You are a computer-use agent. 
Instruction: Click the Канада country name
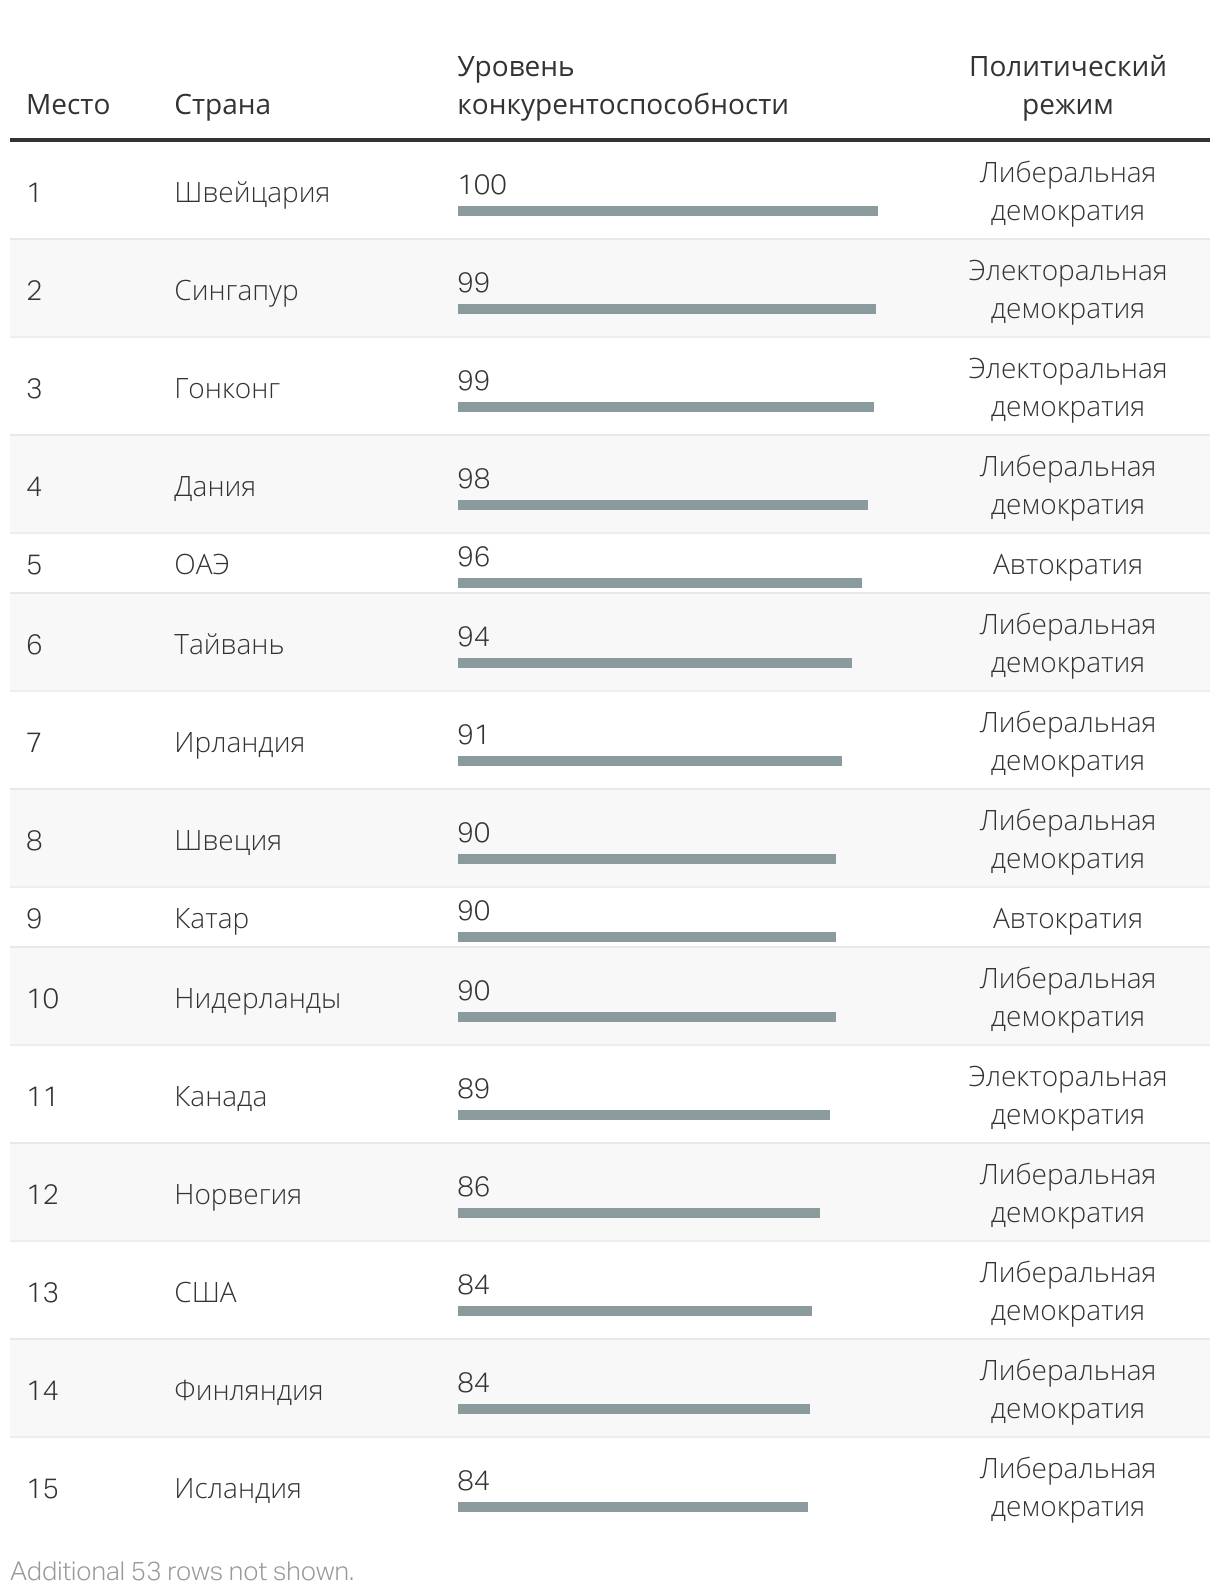tap(220, 1096)
